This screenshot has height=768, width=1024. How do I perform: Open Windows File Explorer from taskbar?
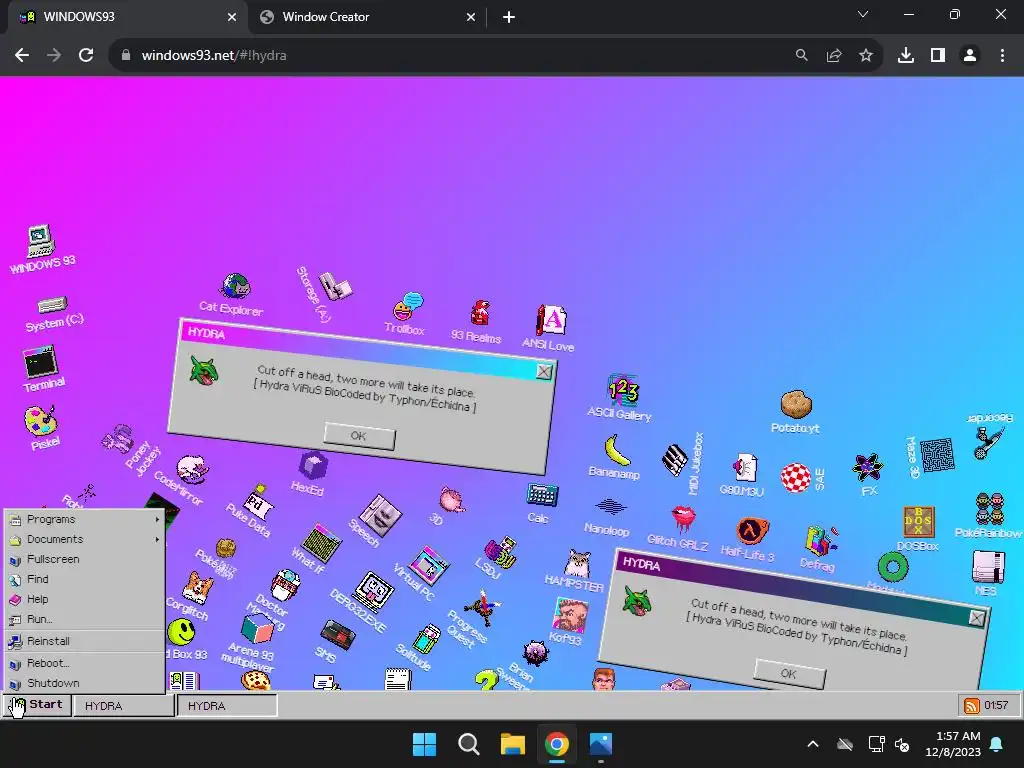click(x=513, y=744)
